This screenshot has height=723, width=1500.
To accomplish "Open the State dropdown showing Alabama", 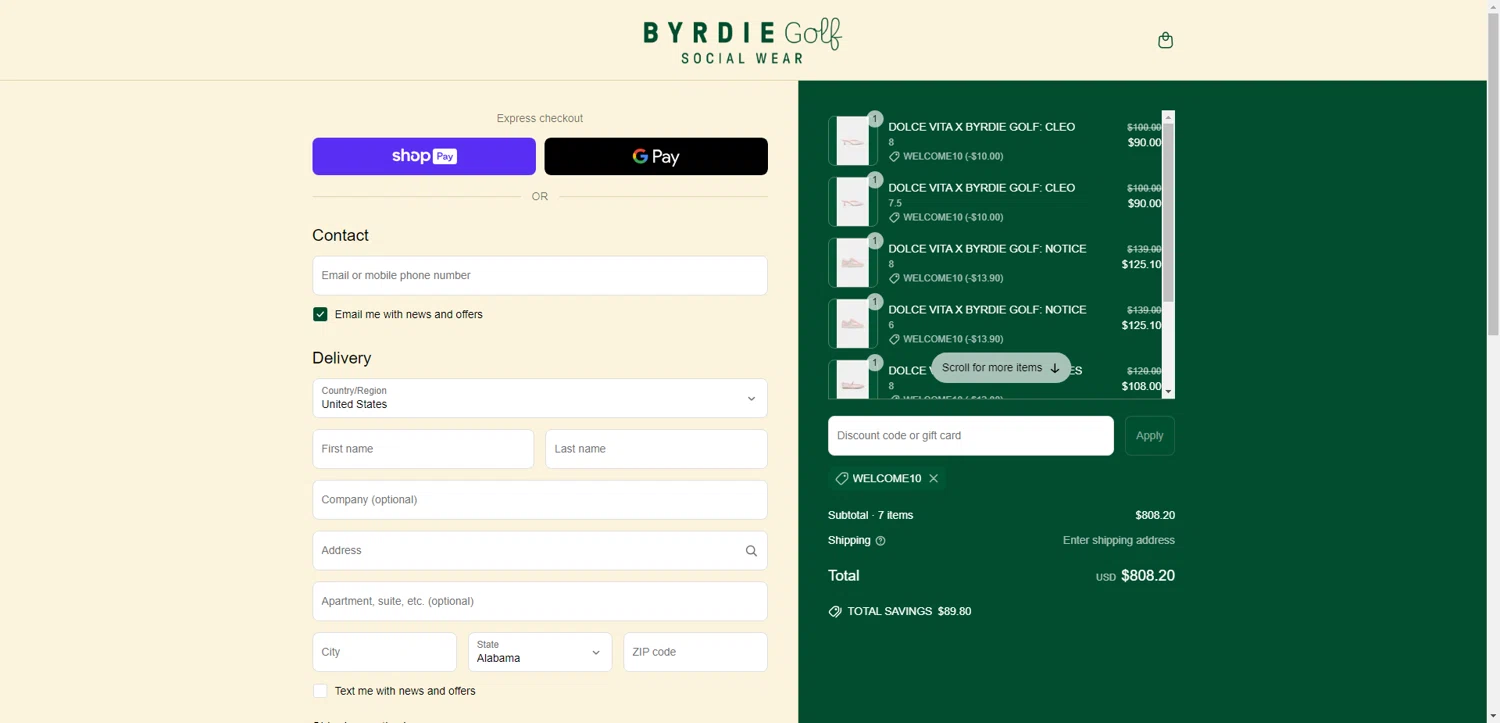I will [x=540, y=652].
